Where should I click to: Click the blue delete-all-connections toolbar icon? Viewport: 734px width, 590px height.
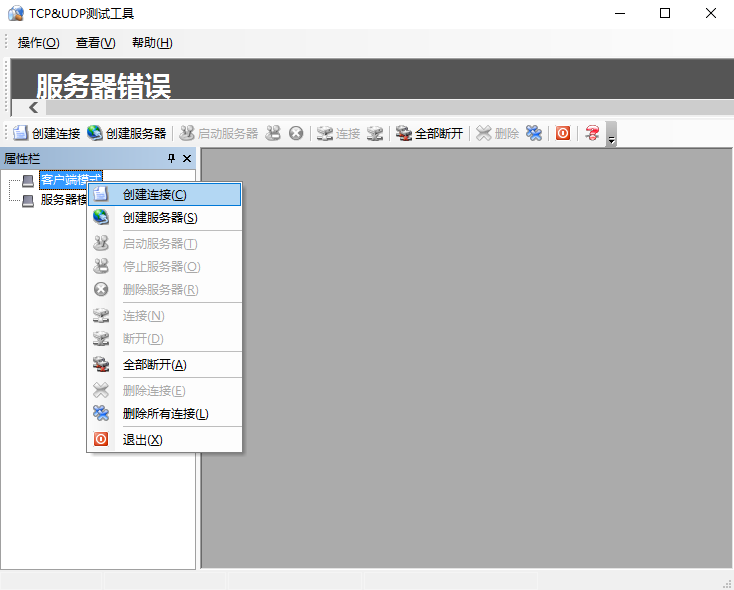pos(535,133)
